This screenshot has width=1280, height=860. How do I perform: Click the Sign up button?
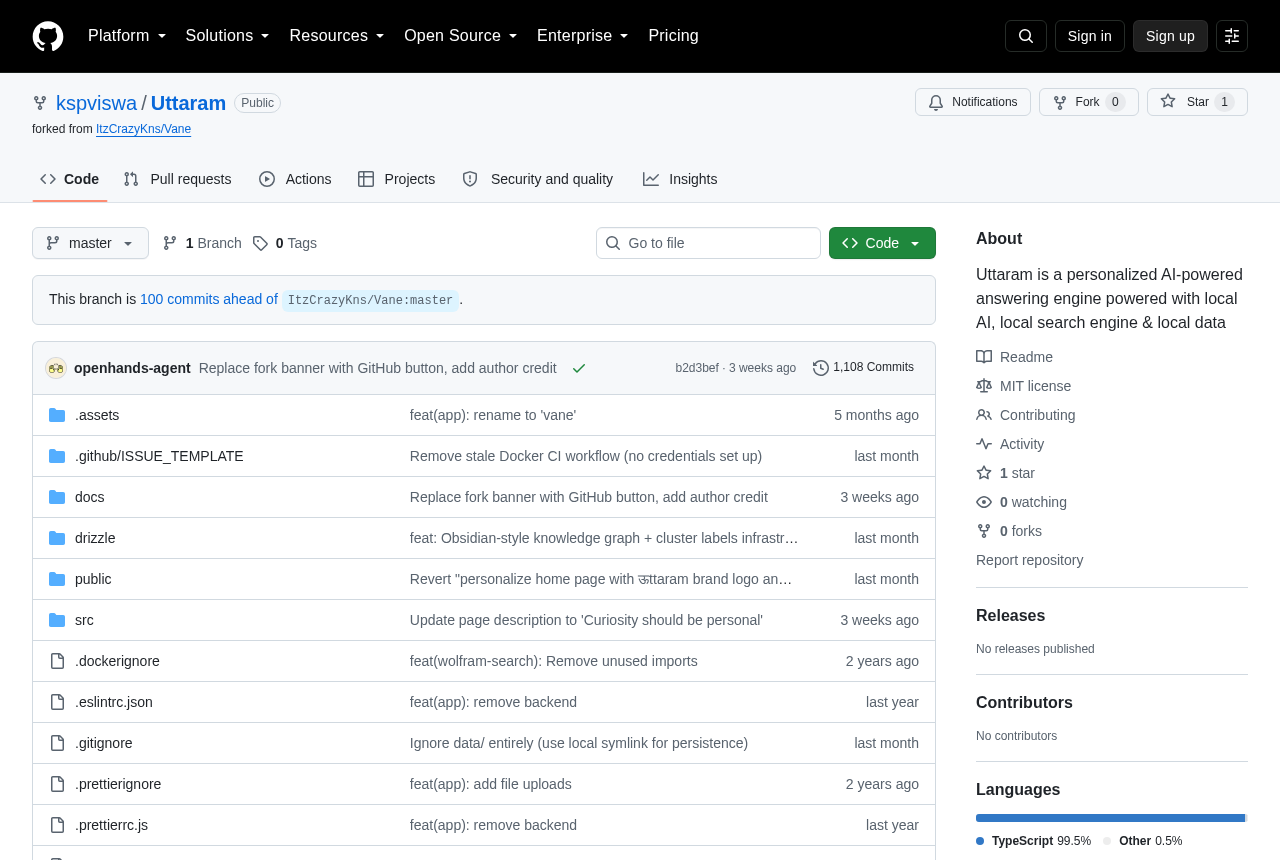click(x=1170, y=36)
